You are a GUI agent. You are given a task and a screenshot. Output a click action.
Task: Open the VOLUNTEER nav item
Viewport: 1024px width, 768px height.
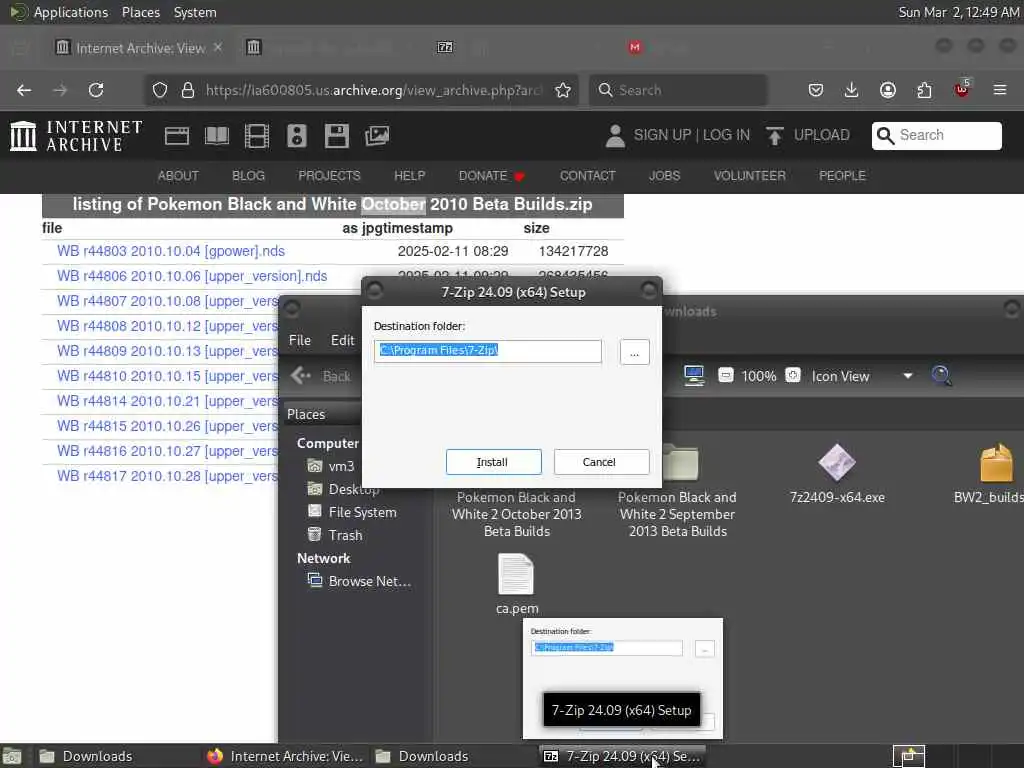click(x=750, y=176)
